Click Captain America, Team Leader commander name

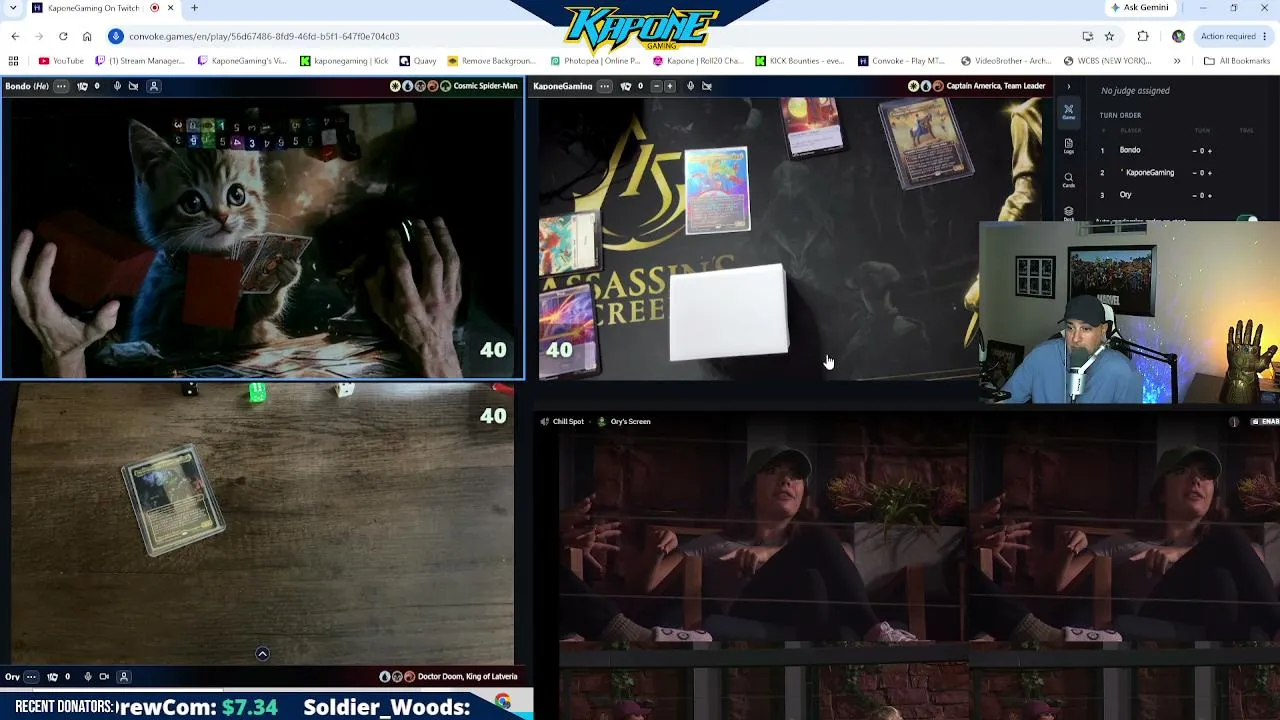pos(995,86)
